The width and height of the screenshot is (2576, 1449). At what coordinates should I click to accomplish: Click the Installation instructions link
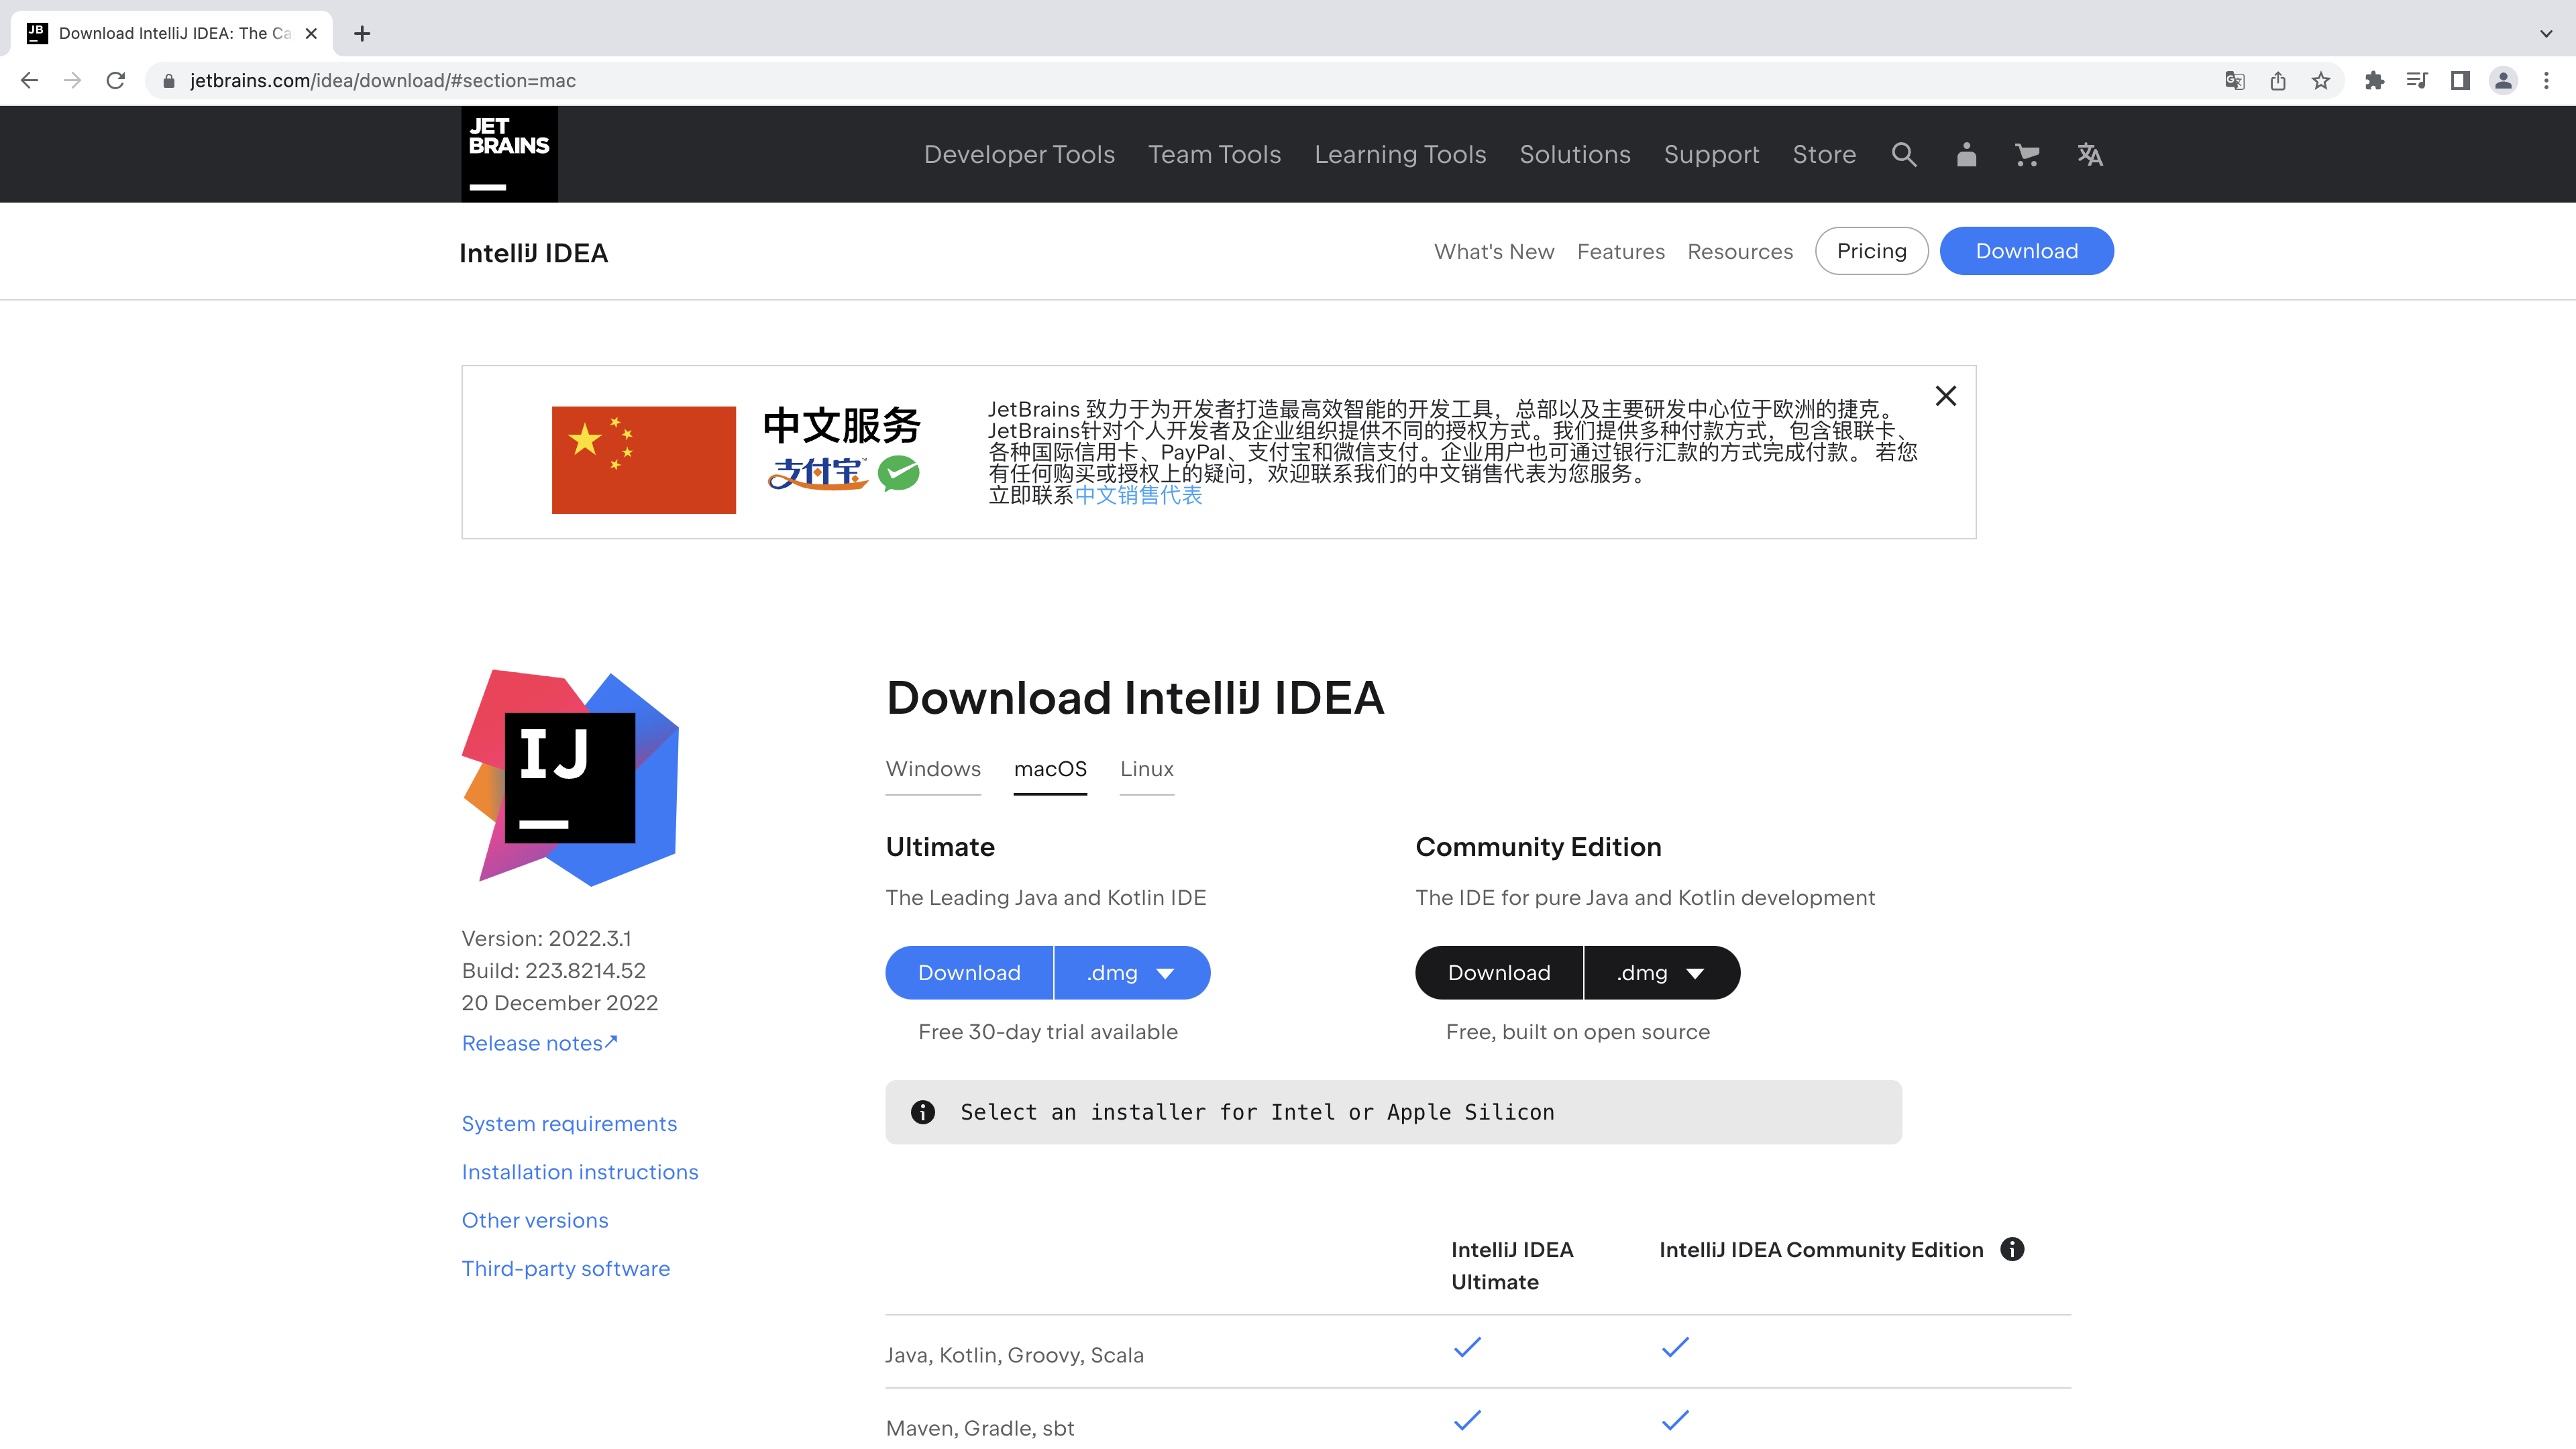[578, 1171]
